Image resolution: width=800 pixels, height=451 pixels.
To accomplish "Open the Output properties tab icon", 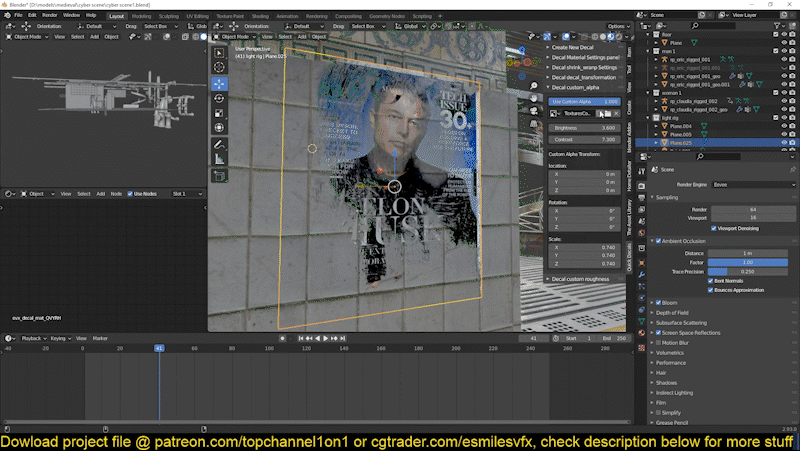I will [x=641, y=197].
